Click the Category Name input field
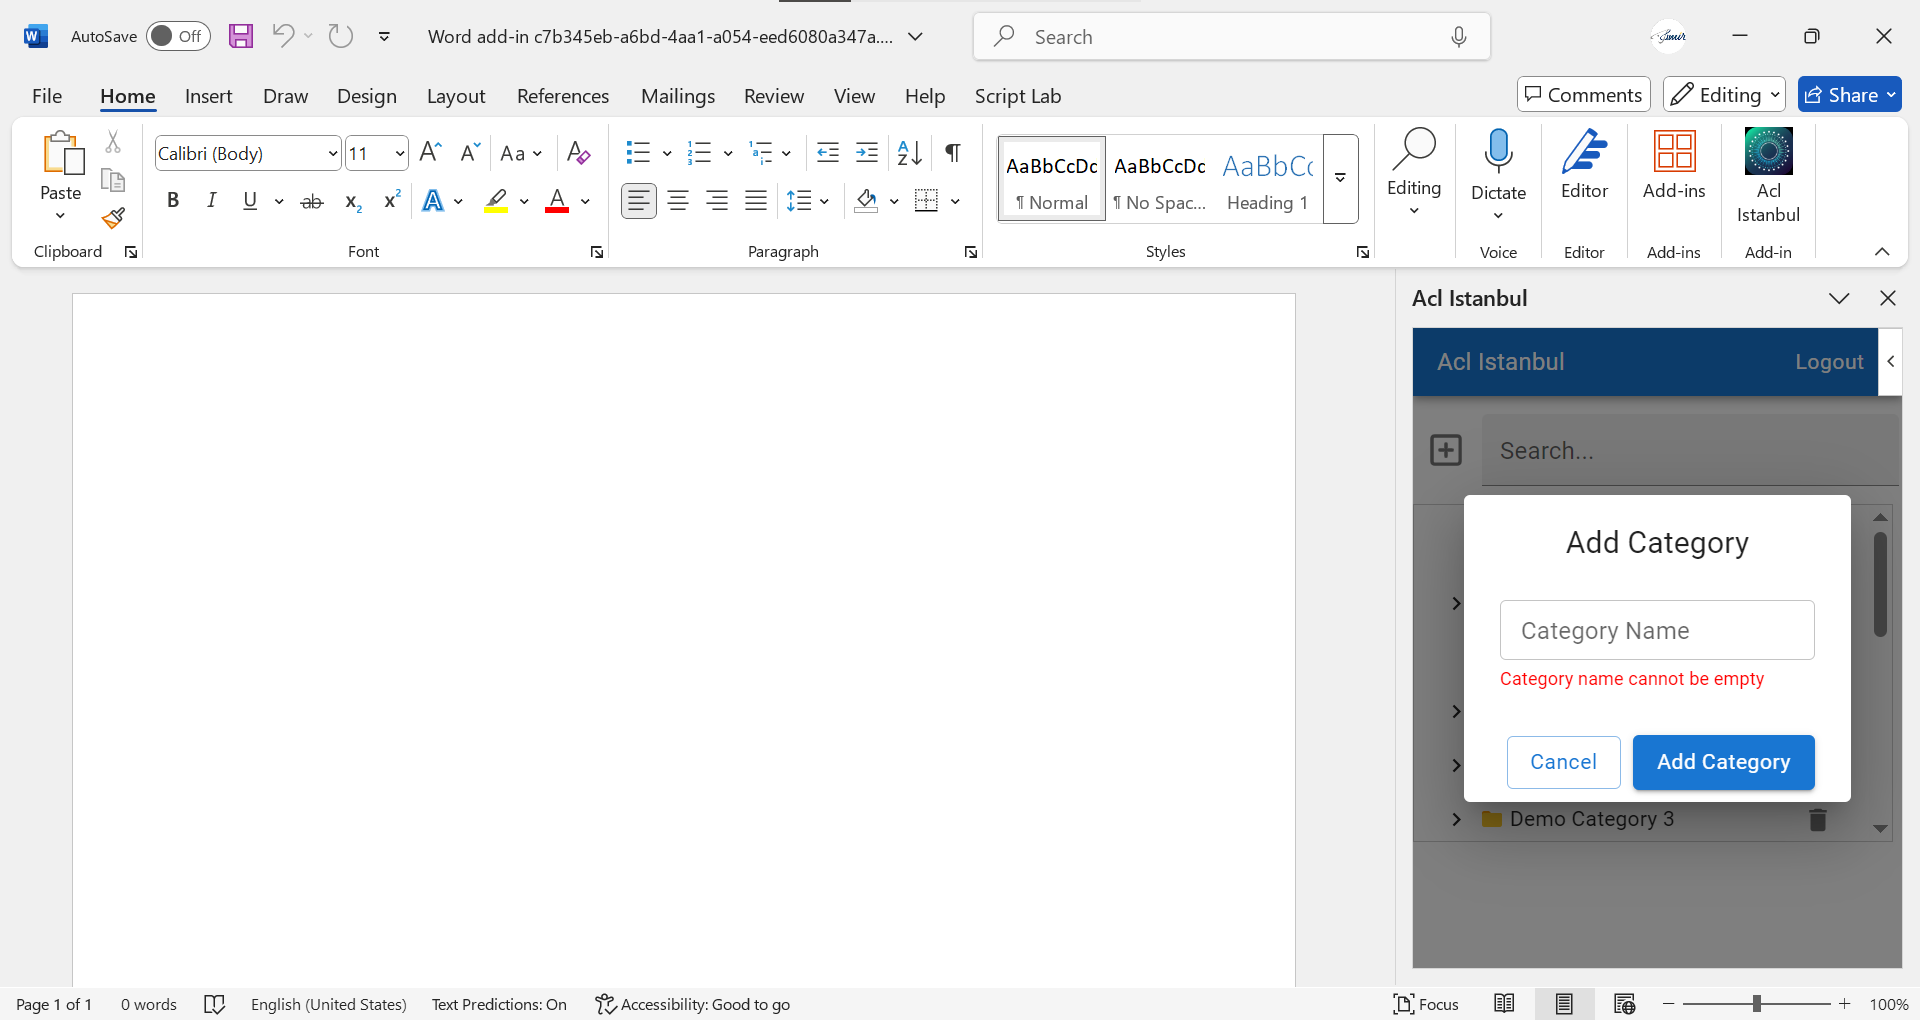The width and height of the screenshot is (1920, 1020). [x=1656, y=630]
